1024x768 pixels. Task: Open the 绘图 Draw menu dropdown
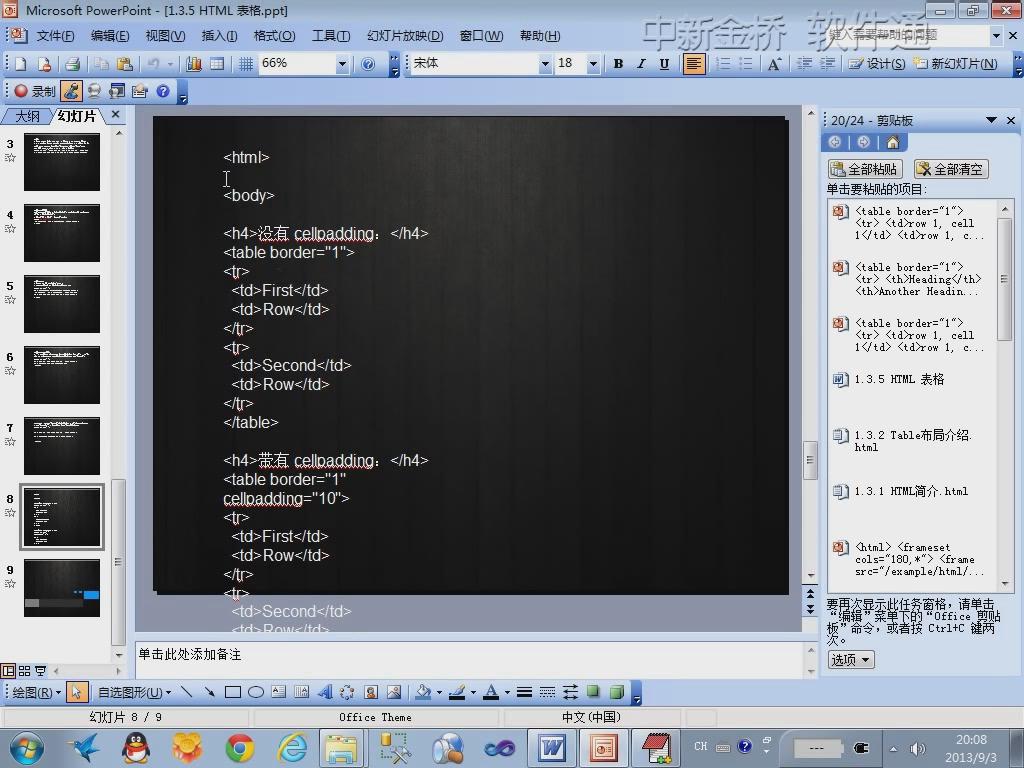pyautogui.click(x=37, y=692)
